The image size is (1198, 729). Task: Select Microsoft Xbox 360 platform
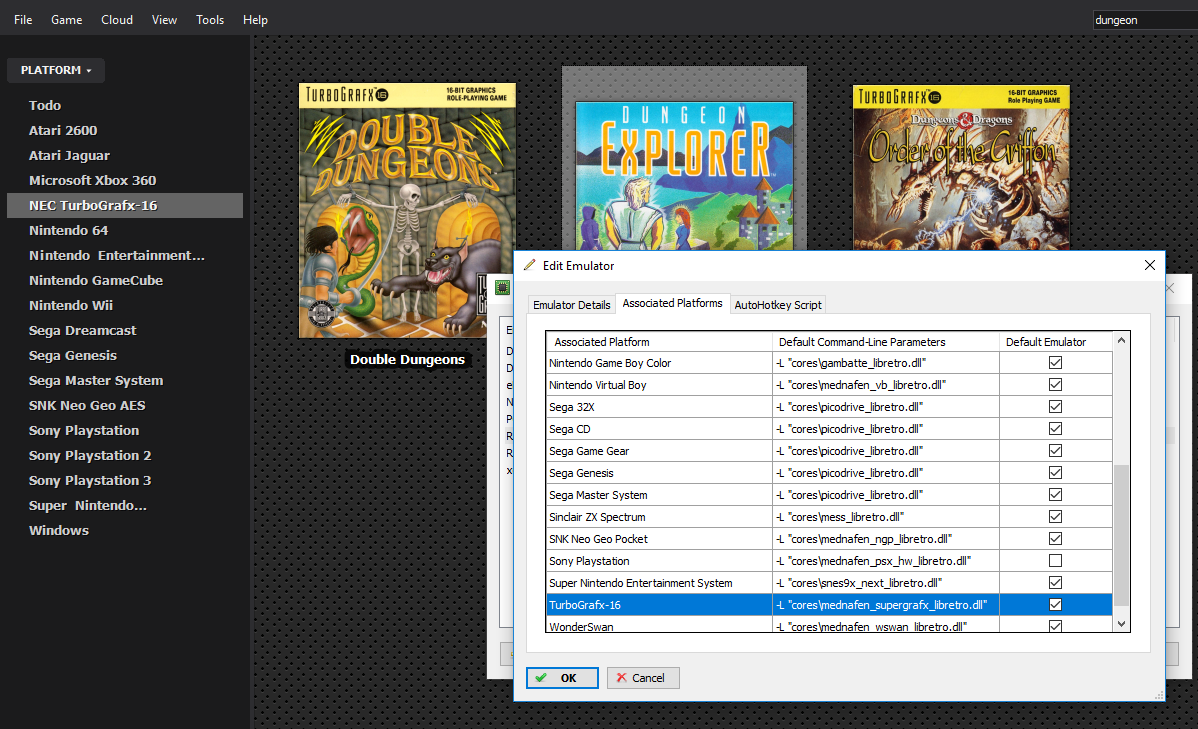pos(92,180)
